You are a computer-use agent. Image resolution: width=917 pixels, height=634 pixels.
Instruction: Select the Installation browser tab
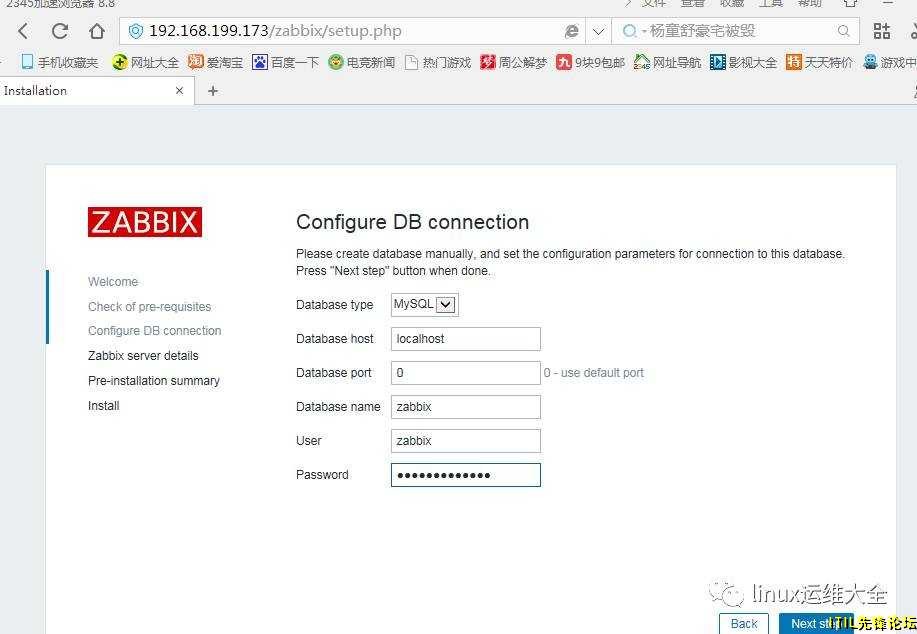point(96,91)
